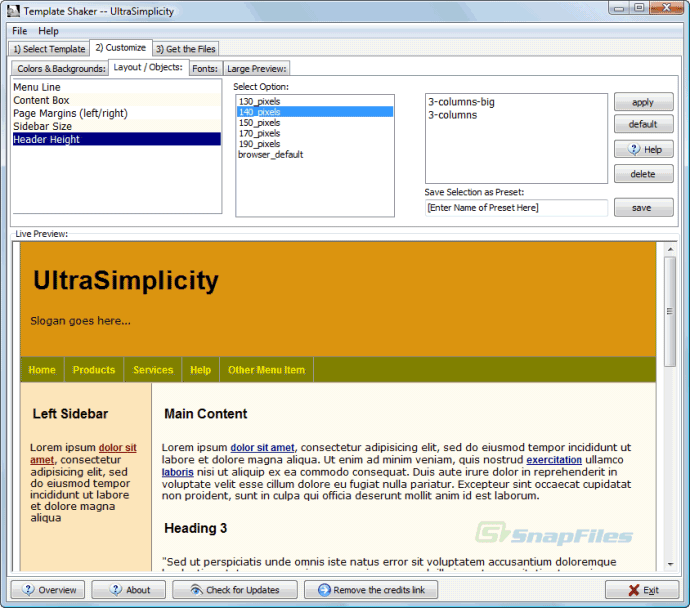Open the Layout / Objects tab
Viewport: 690px width, 608px height.
tap(148, 67)
